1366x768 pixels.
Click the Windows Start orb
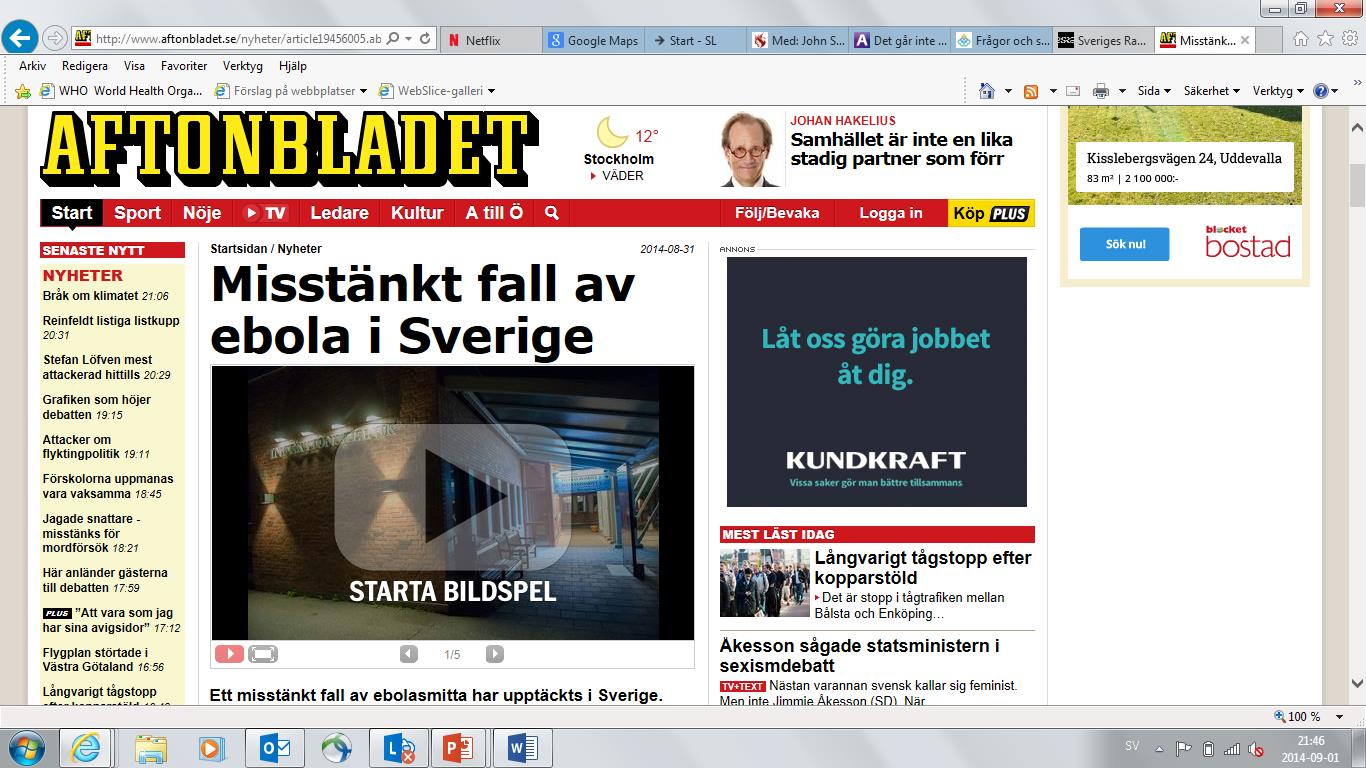(x=26, y=748)
